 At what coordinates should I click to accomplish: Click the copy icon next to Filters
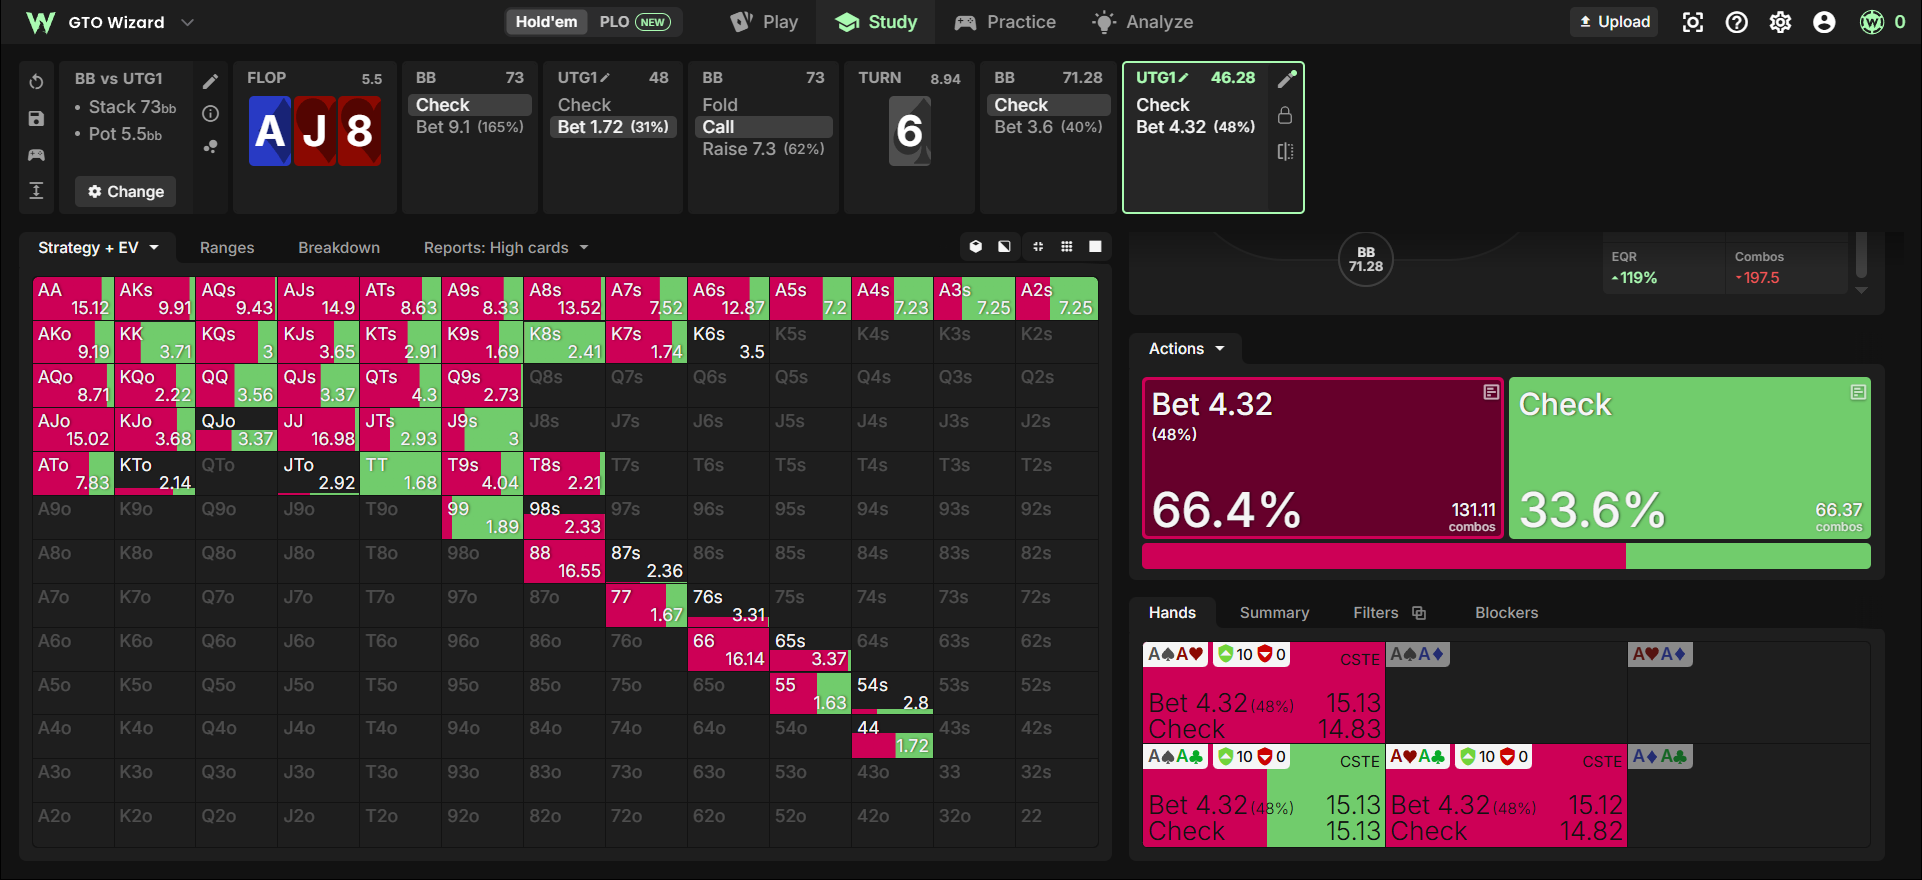point(1419,613)
